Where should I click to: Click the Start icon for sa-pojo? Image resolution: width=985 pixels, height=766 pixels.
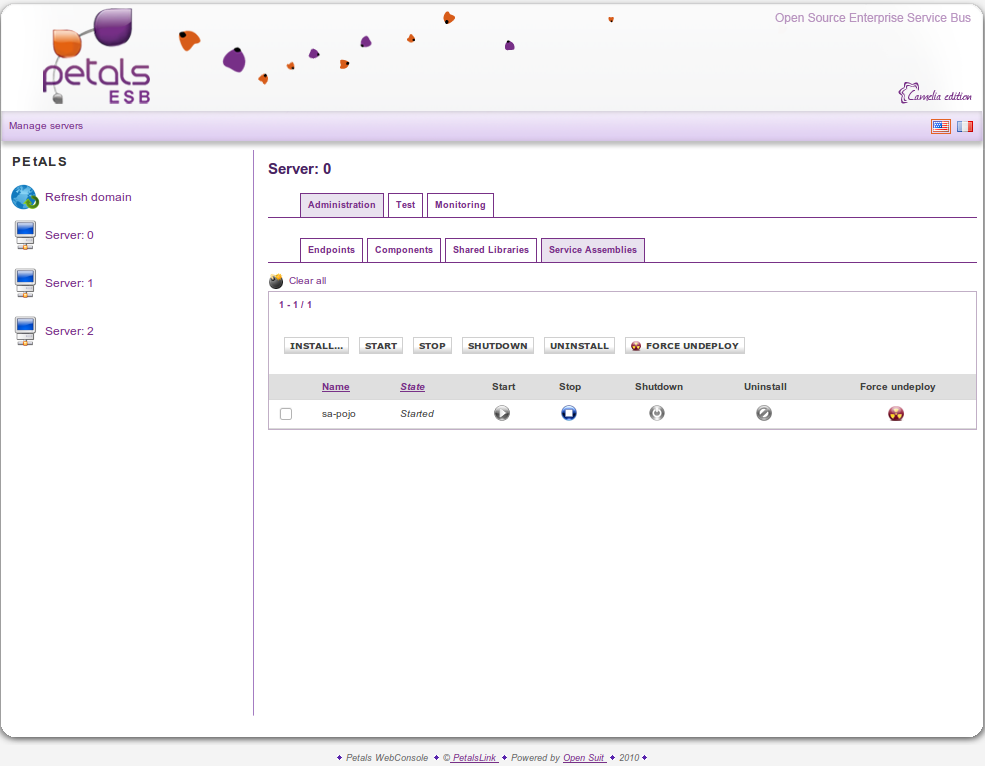coord(502,413)
